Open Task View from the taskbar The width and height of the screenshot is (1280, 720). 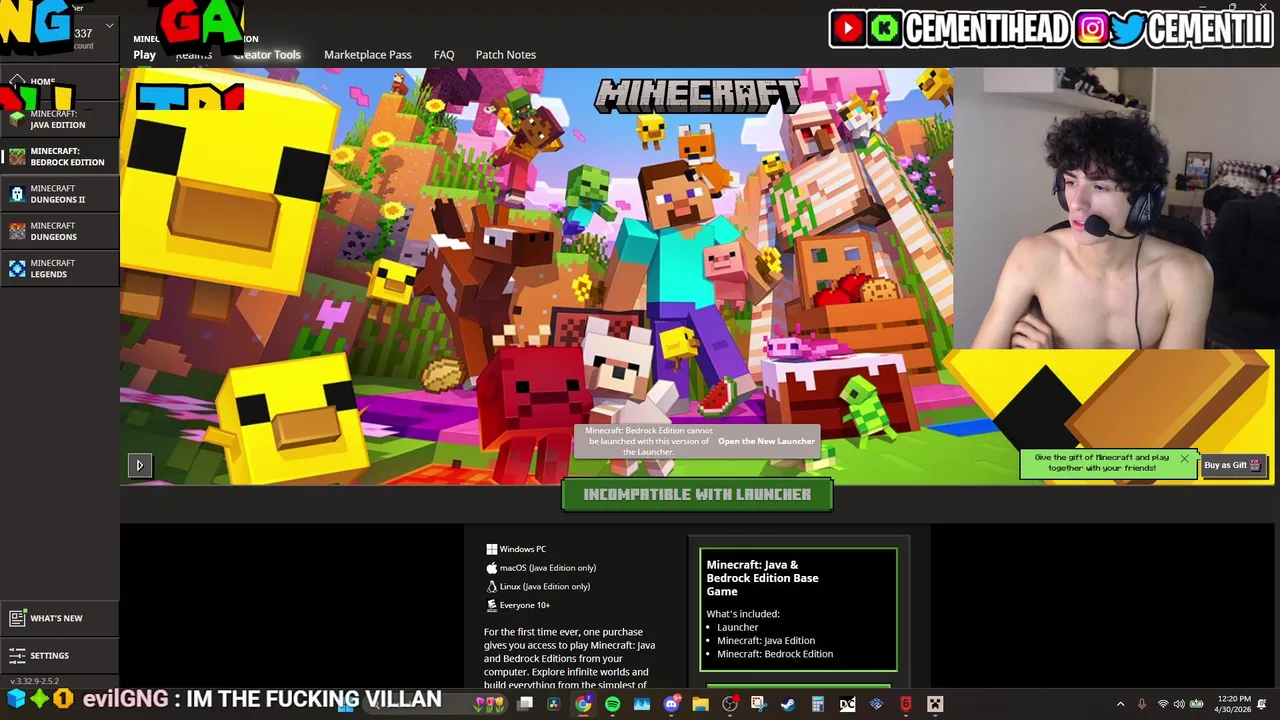point(525,704)
